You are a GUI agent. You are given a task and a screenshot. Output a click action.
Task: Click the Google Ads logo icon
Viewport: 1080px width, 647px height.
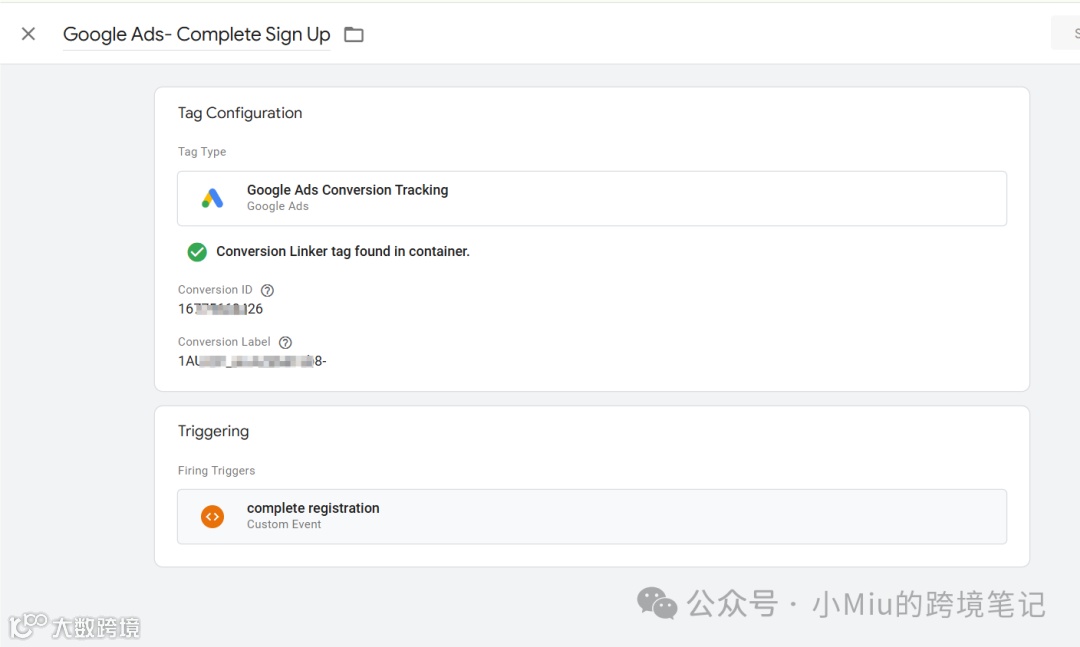click(212, 198)
